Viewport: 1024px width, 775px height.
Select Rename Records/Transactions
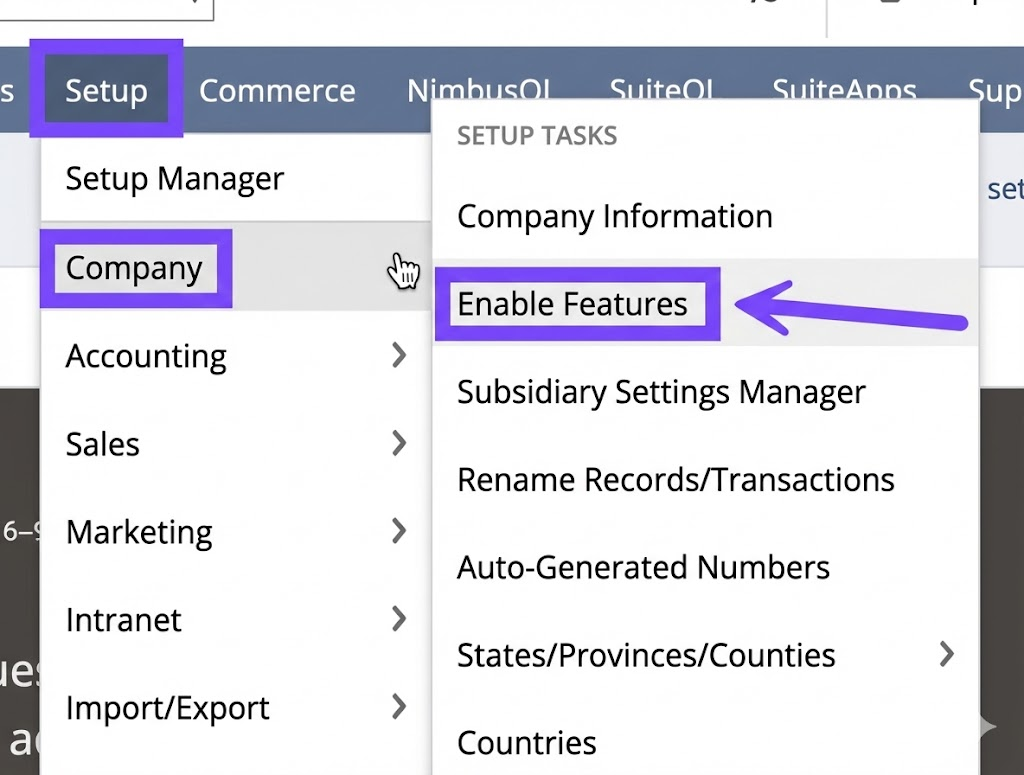[675, 480]
